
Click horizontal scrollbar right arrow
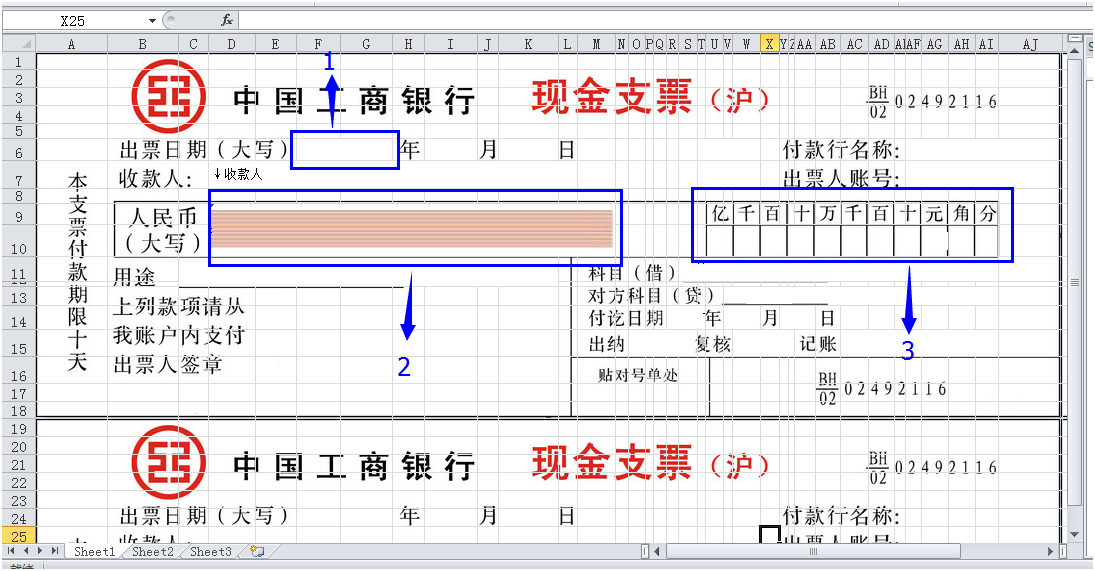[1050, 551]
